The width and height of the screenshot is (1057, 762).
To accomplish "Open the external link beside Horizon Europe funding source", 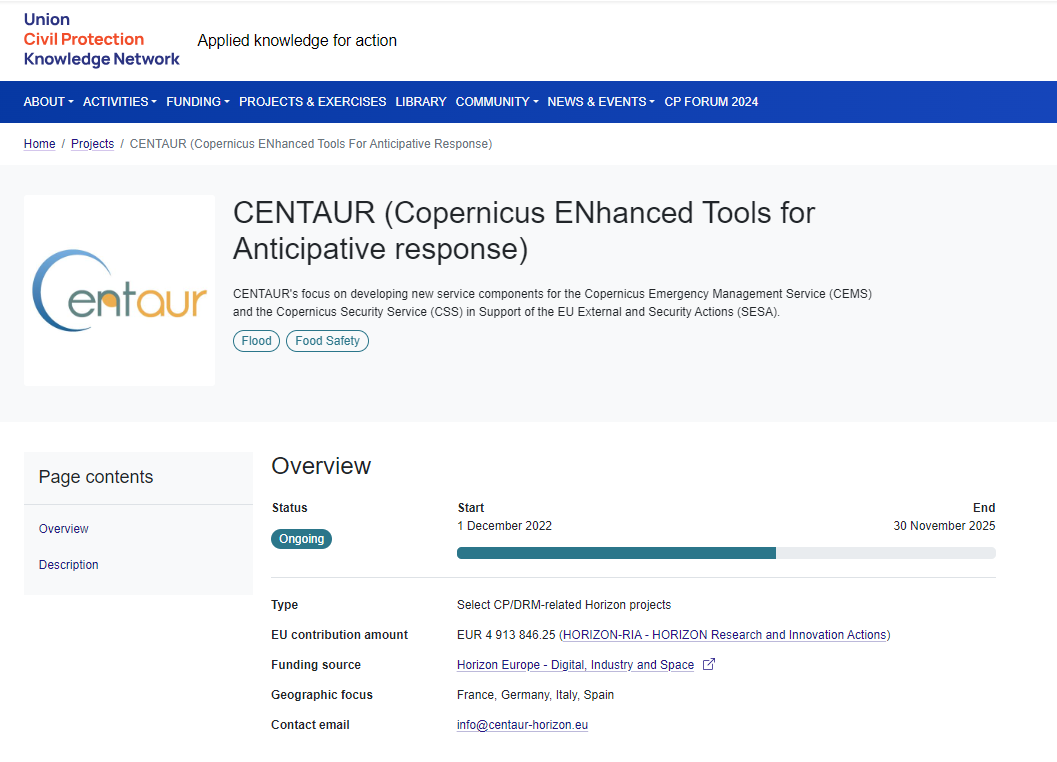I will 708,664.
